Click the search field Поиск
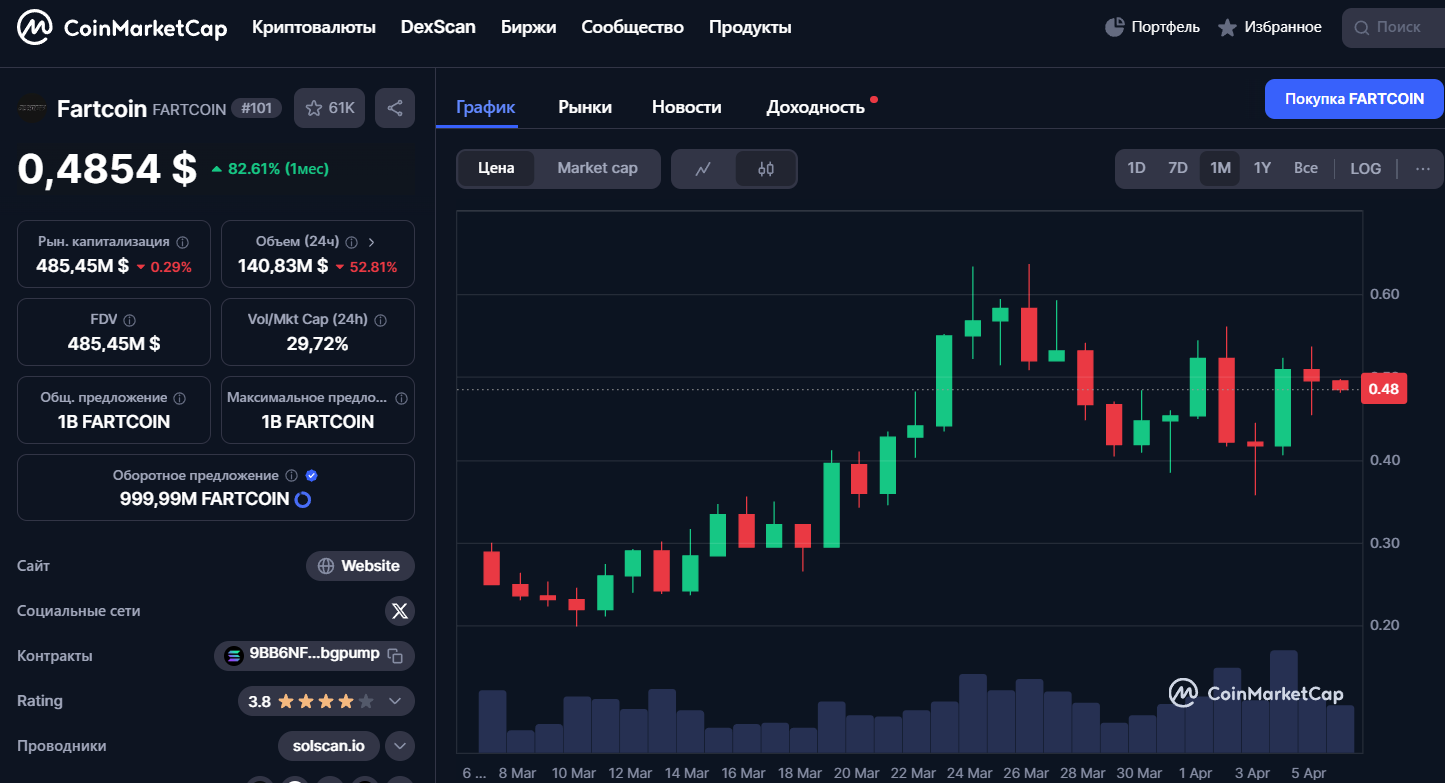 1393,27
